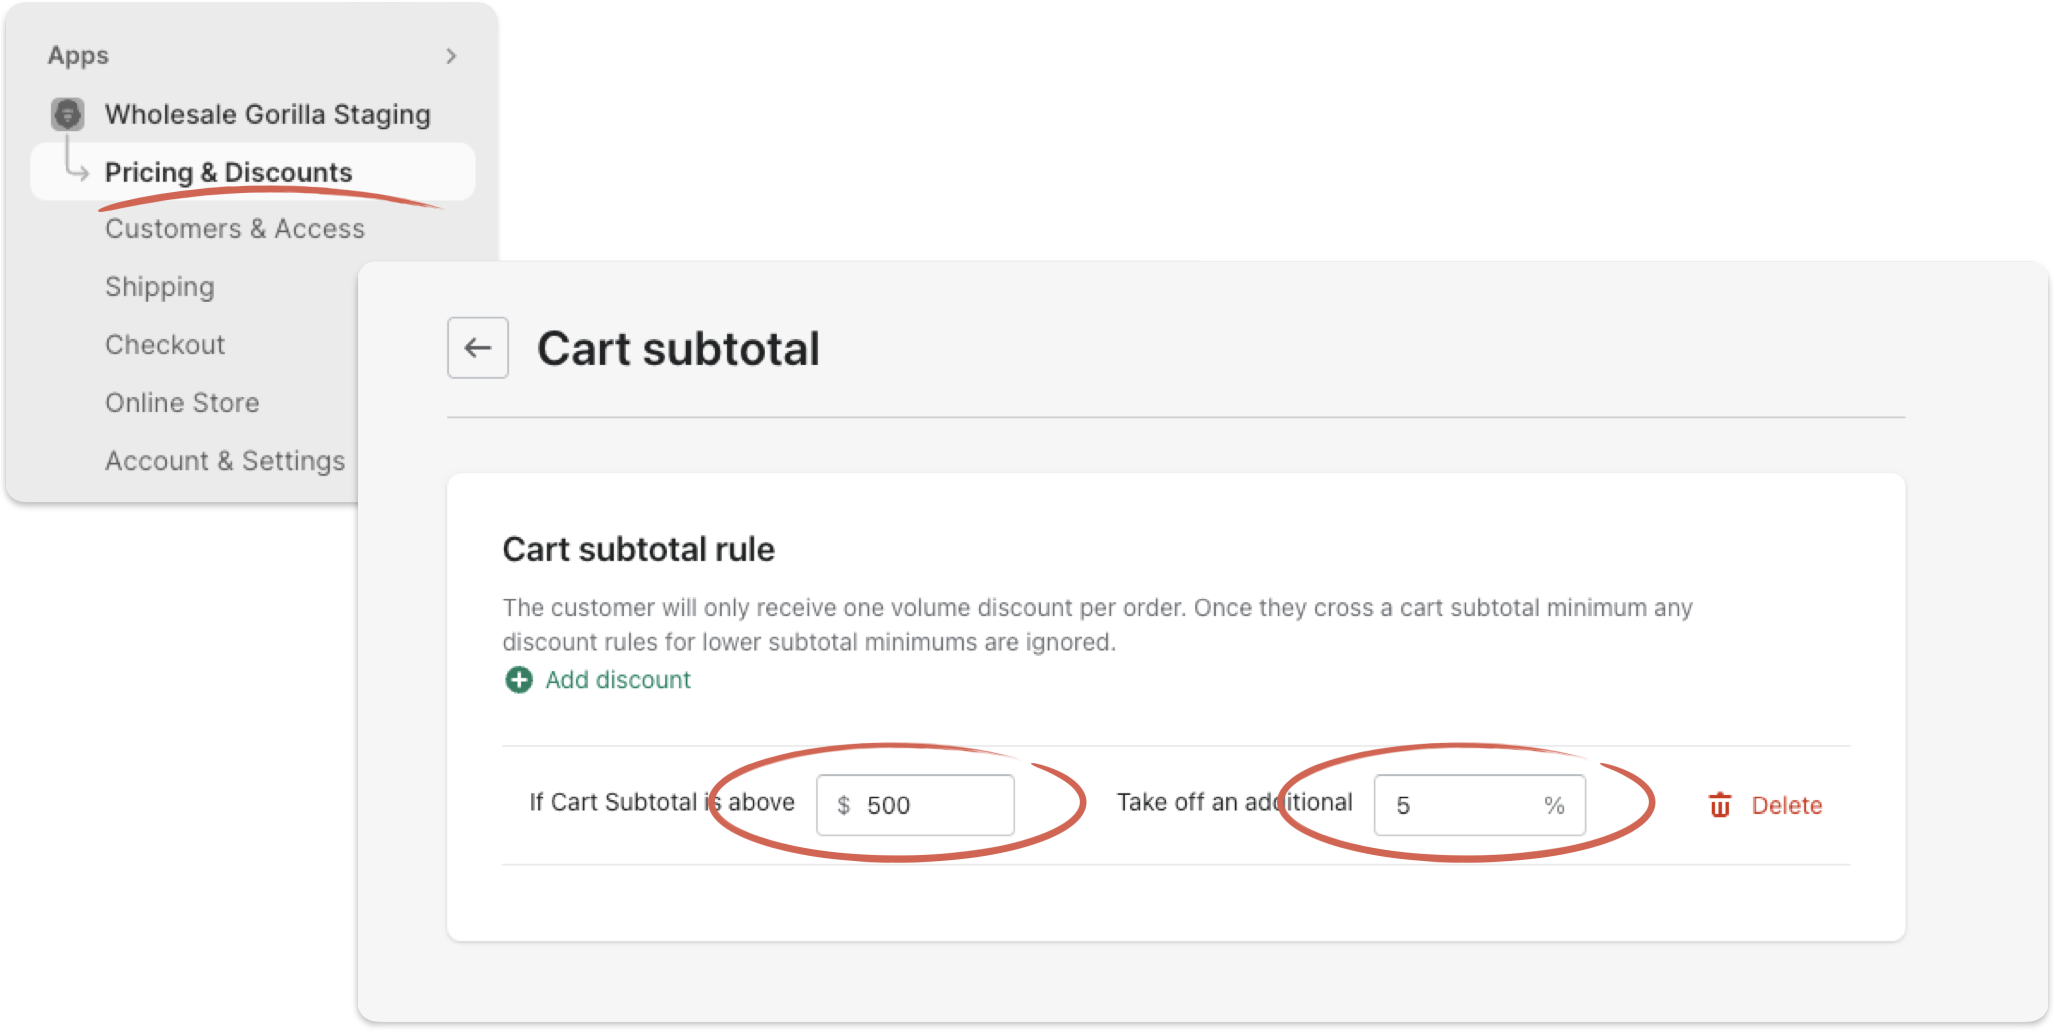Viewport: 2054px width, 1032px height.
Task: Click the back arrow beside Cart subtotal
Action: click(x=478, y=348)
